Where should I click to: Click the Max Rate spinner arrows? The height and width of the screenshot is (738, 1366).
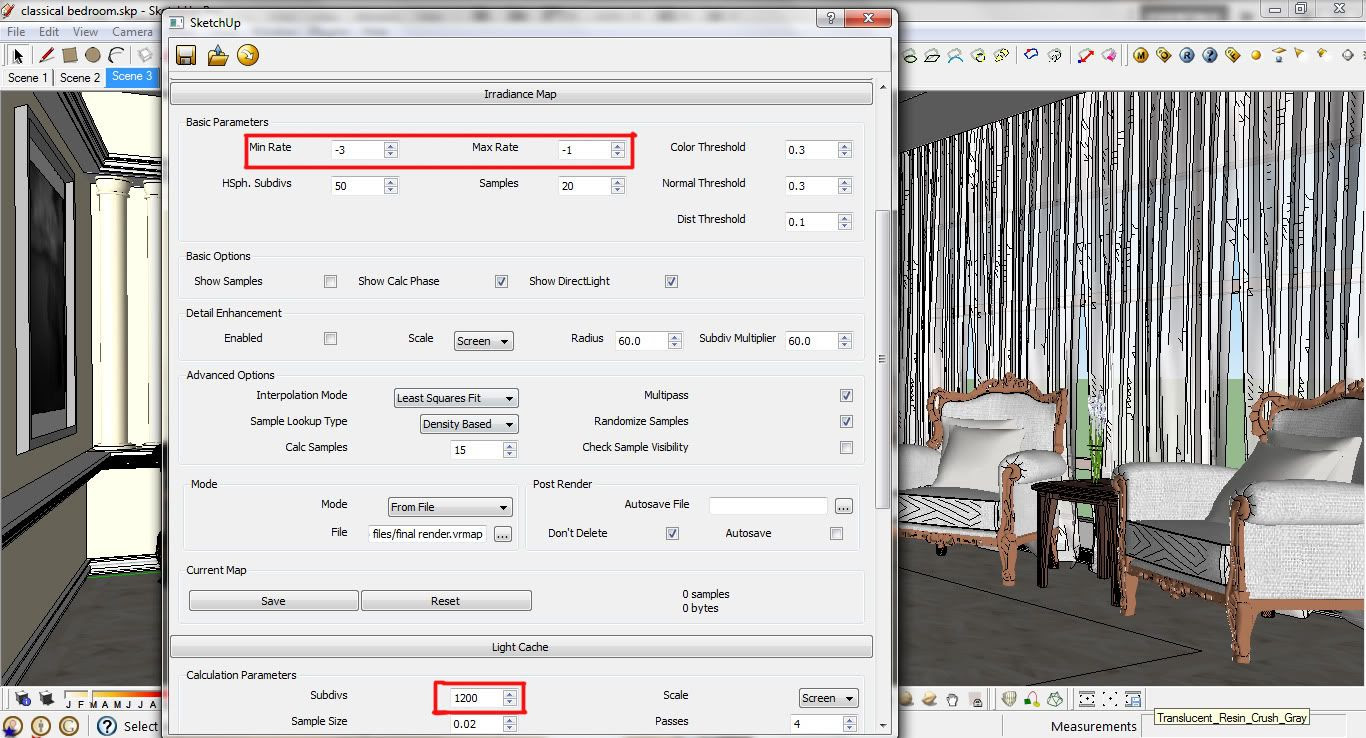coord(617,150)
